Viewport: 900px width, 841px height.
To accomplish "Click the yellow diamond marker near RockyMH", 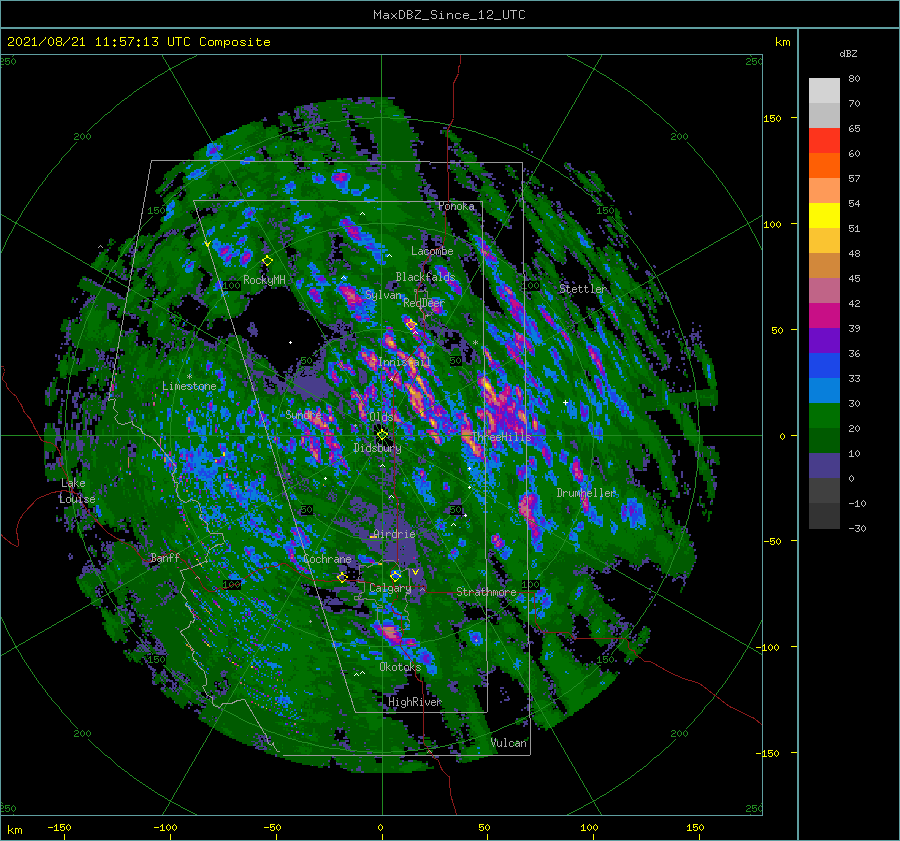I will click(x=267, y=261).
